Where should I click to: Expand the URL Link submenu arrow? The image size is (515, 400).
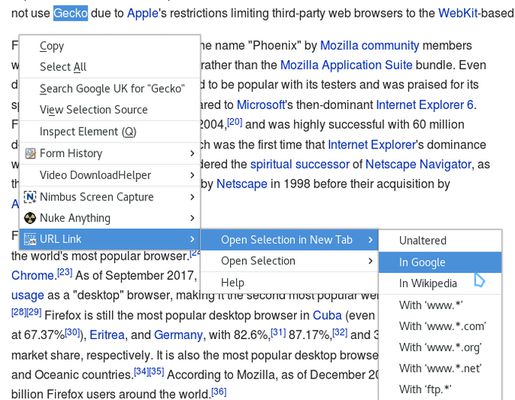[x=192, y=239]
